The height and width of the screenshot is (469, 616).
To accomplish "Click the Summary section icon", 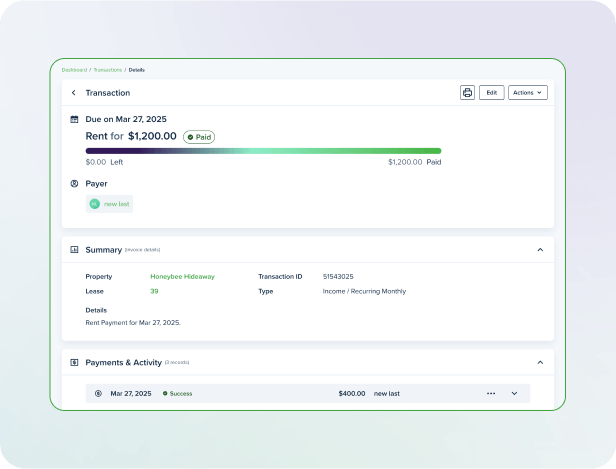I will (74, 249).
